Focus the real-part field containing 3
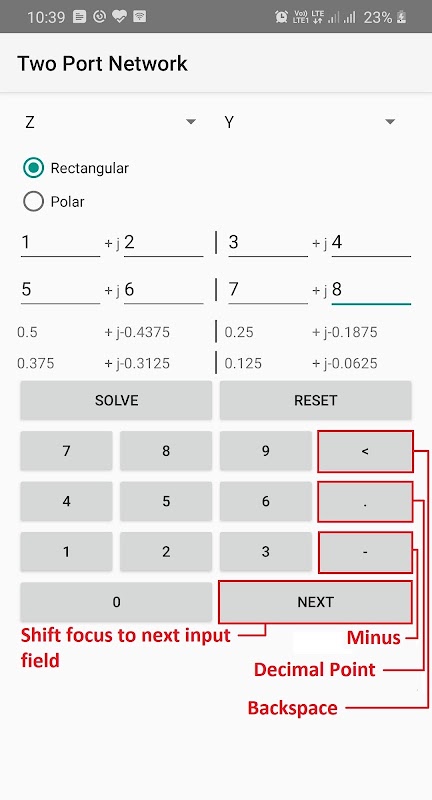 pyautogui.click(x=268, y=243)
